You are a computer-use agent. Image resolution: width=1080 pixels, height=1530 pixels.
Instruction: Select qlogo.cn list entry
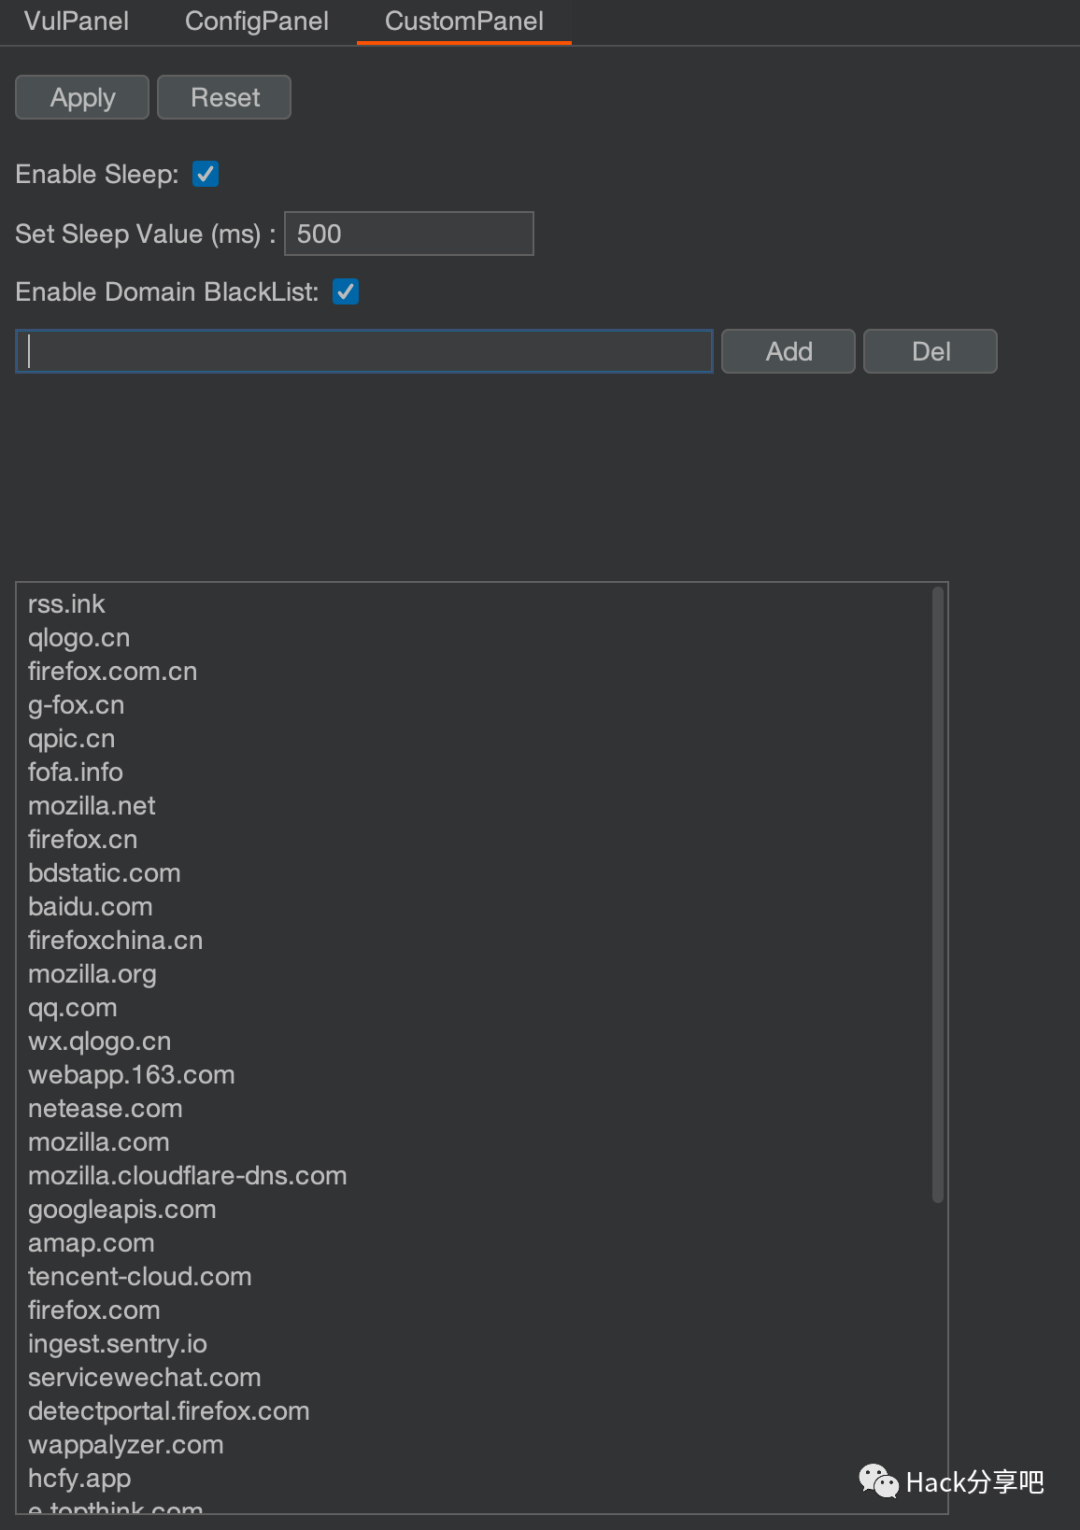point(79,638)
